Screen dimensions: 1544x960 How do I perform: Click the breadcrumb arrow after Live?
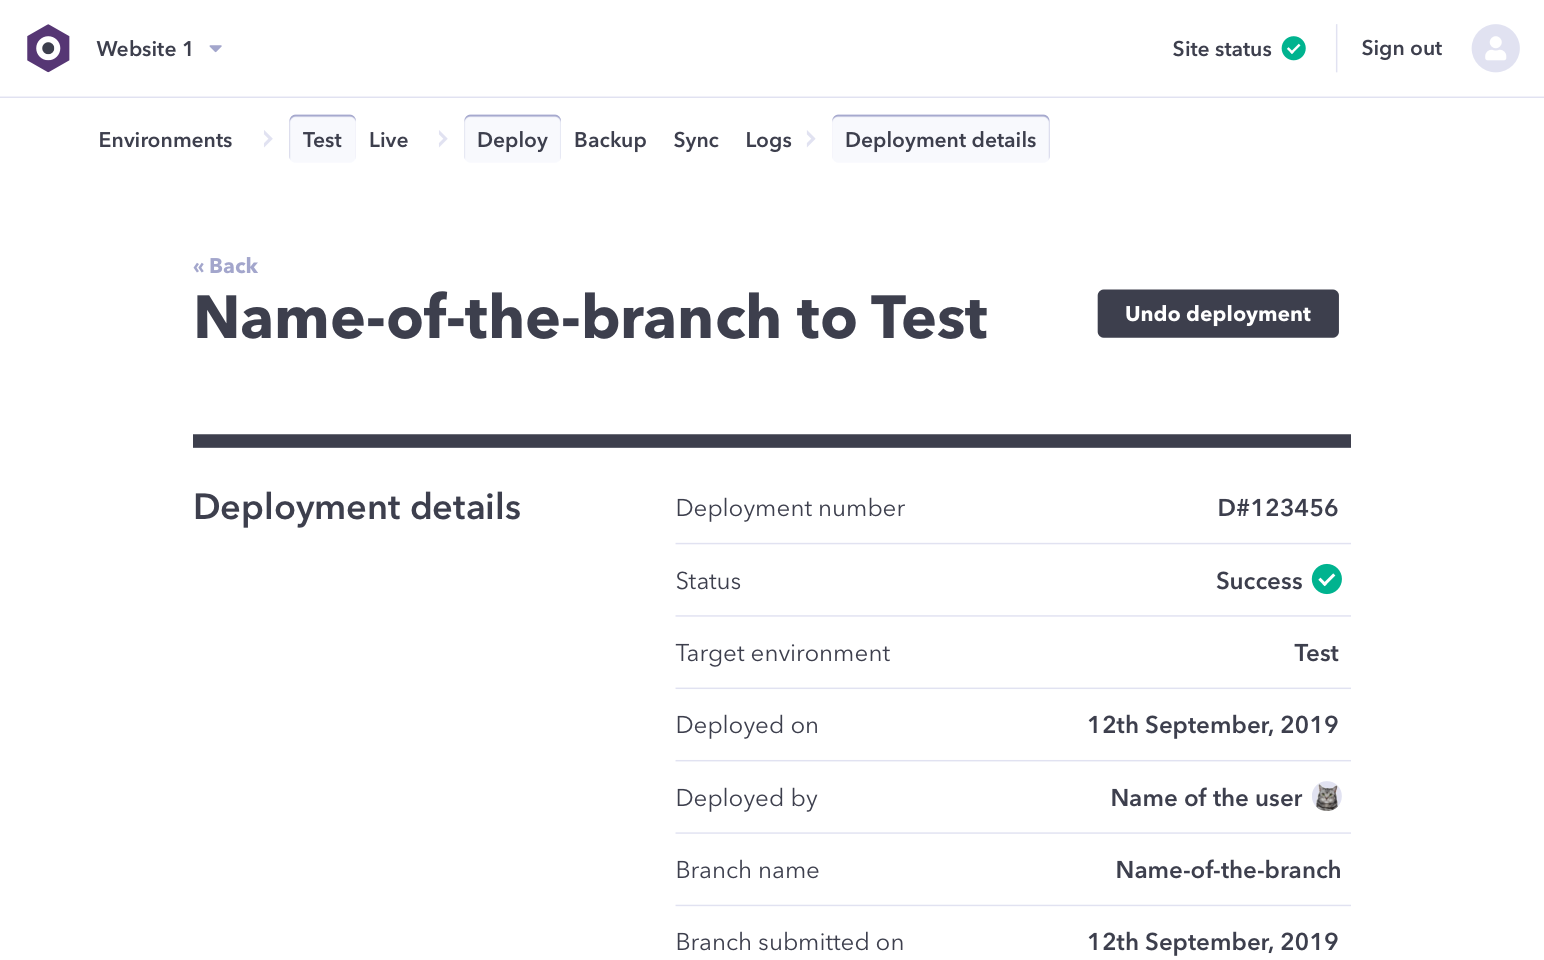pos(442,139)
